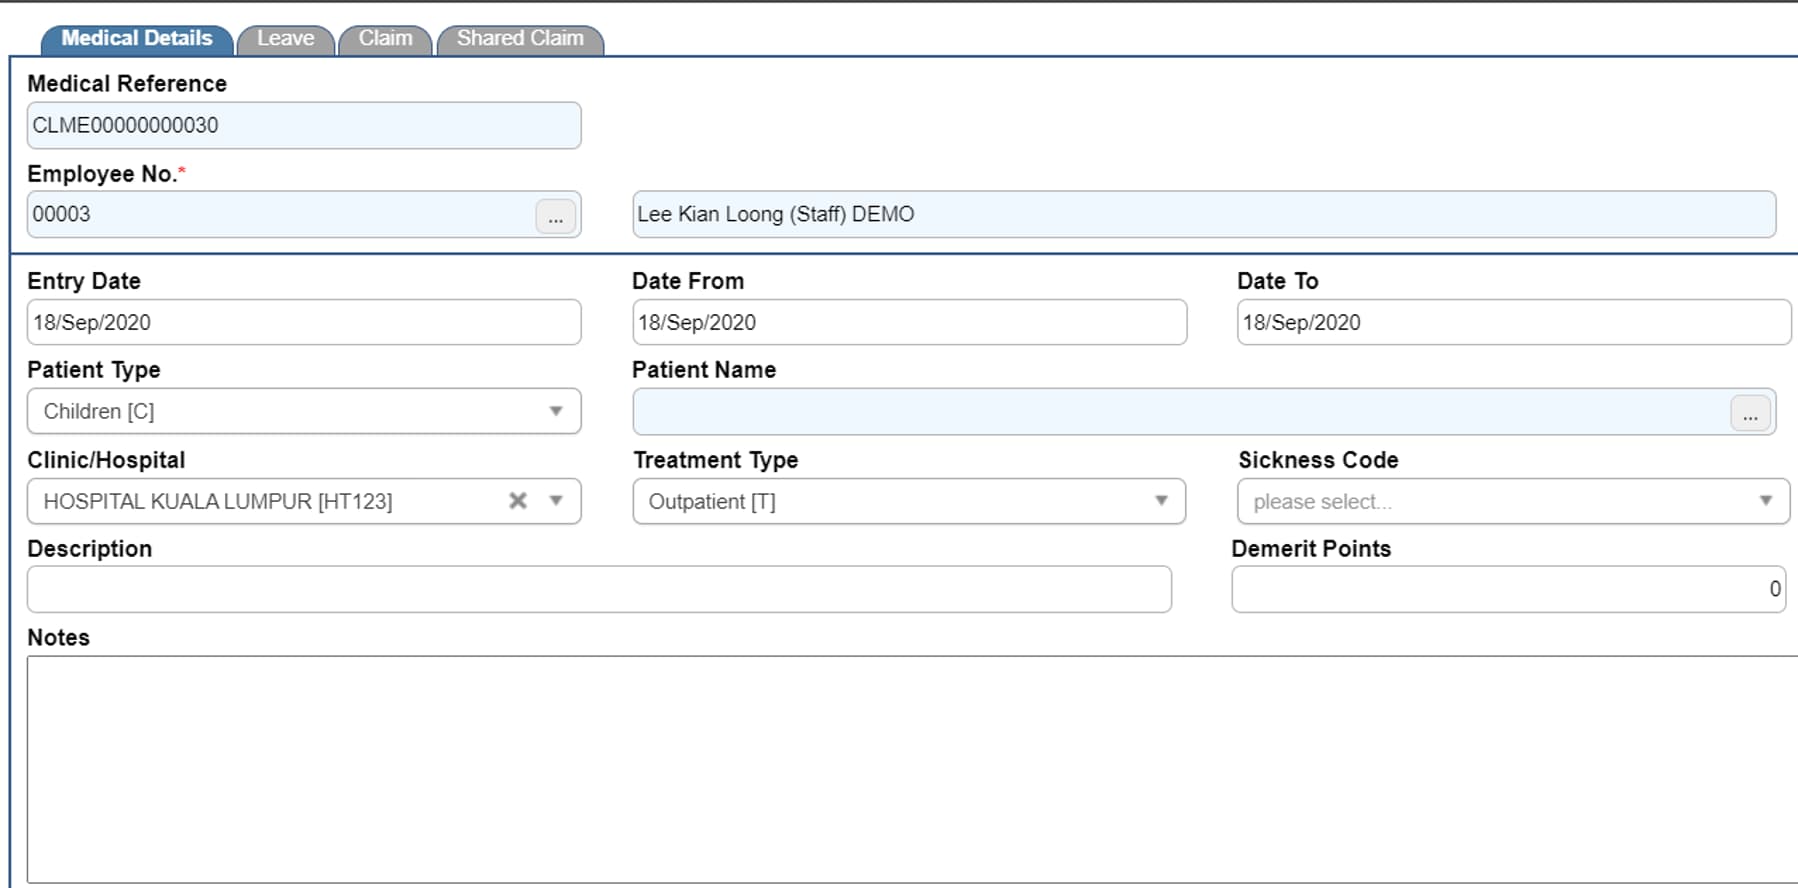Open the Shared Claim tab
The height and width of the screenshot is (888, 1798).
click(x=520, y=39)
